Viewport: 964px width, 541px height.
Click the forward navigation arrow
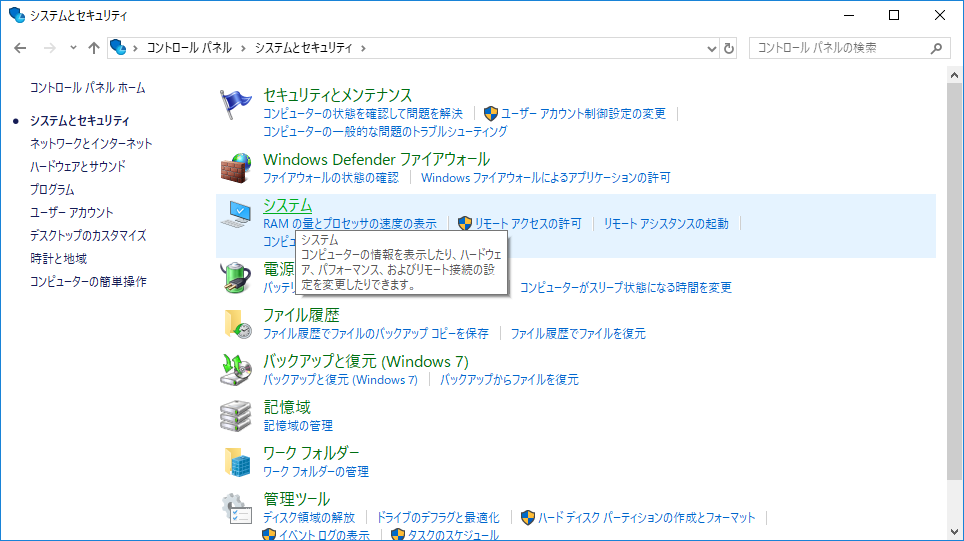tap(50, 48)
